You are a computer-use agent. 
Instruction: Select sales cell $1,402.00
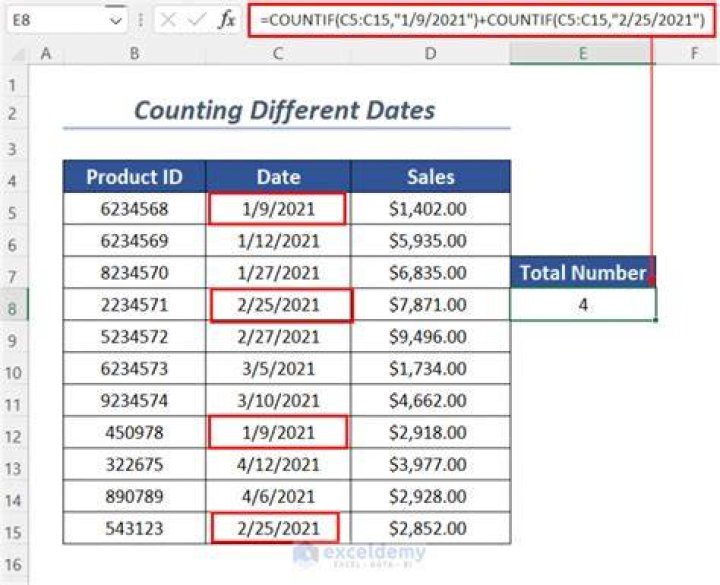[430, 208]
